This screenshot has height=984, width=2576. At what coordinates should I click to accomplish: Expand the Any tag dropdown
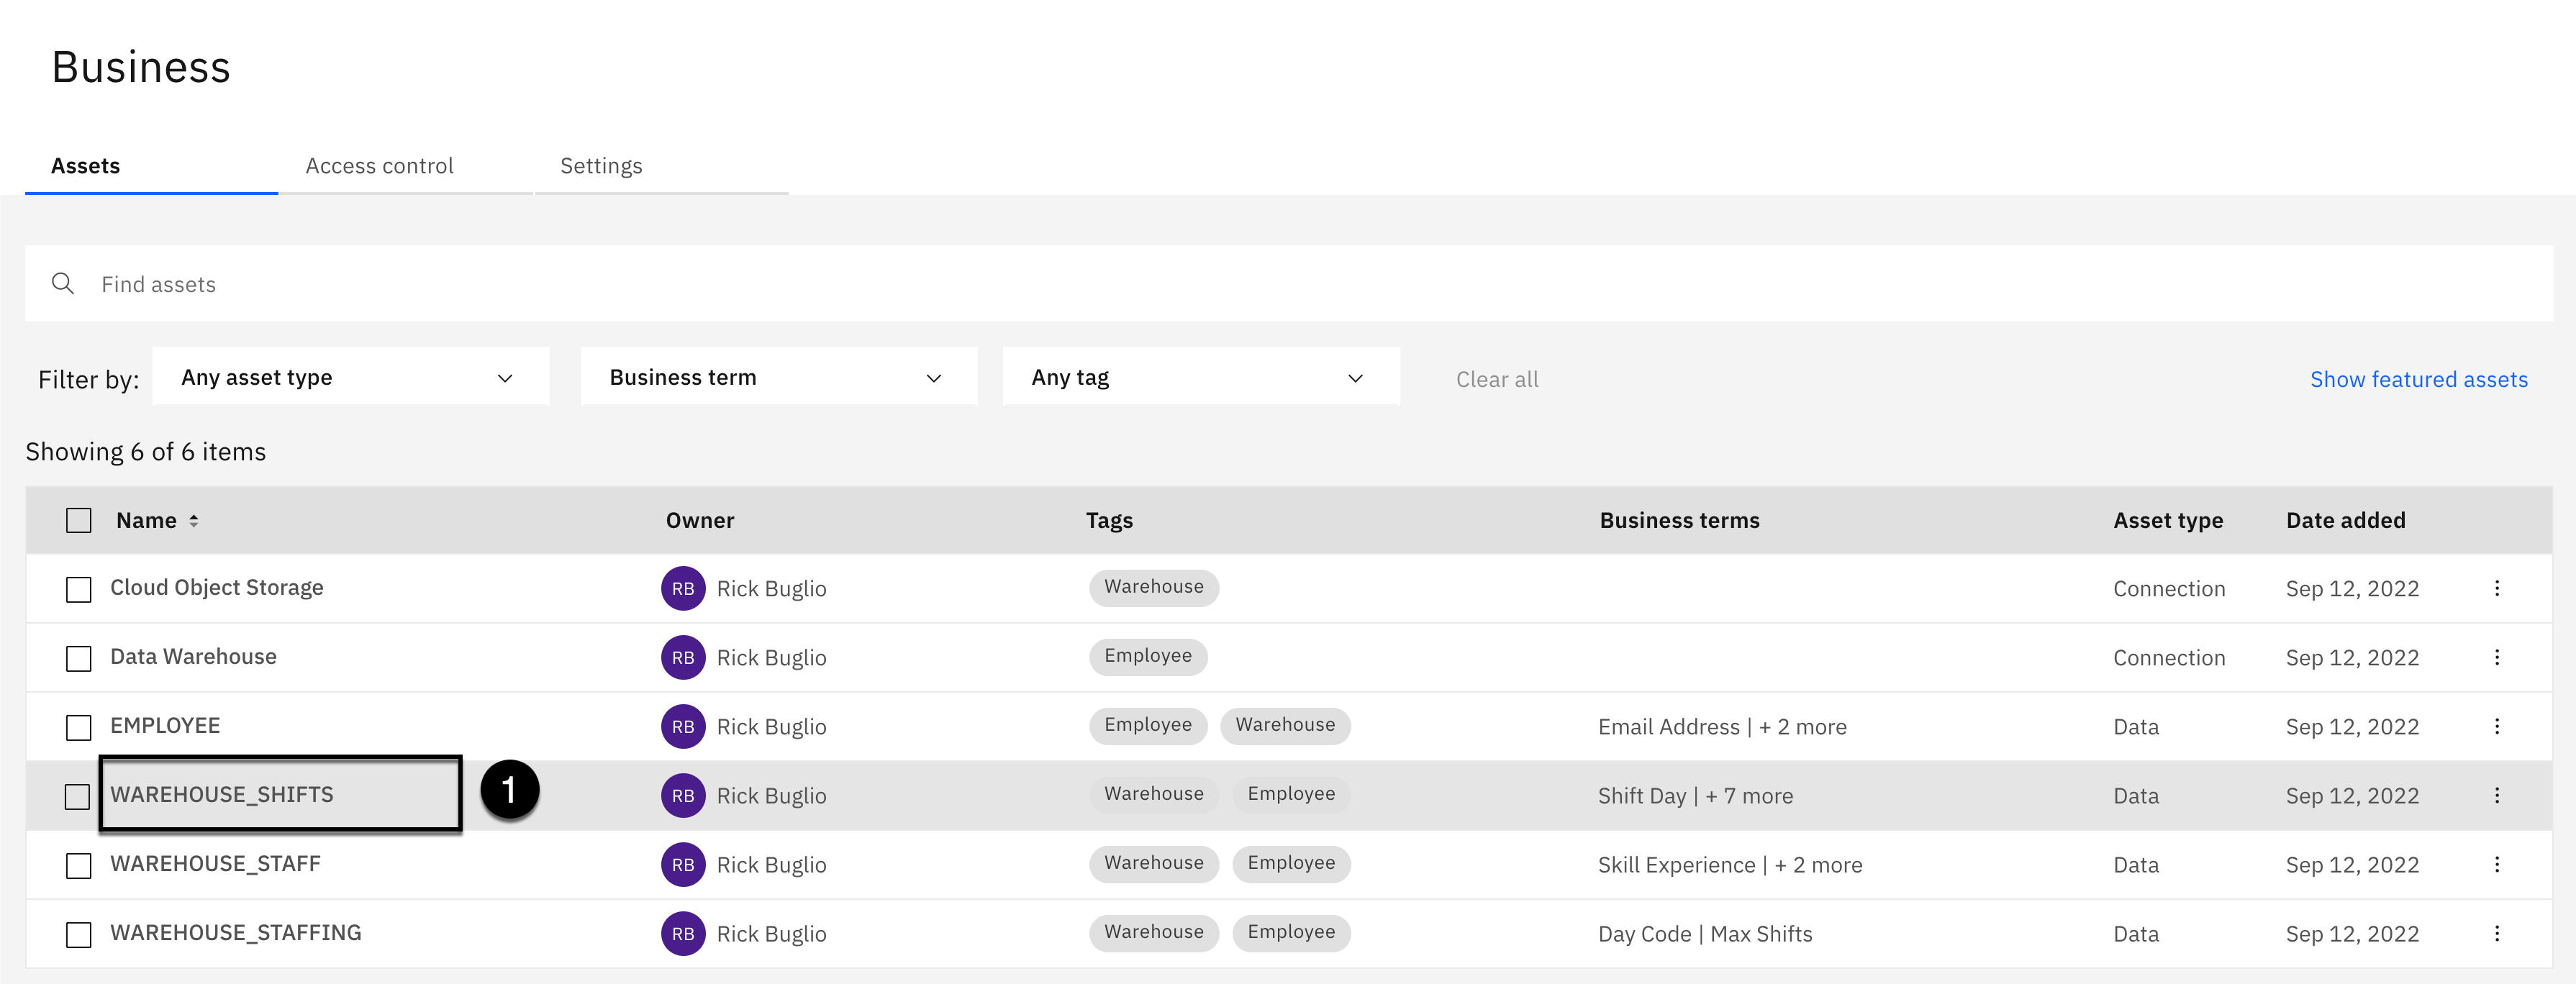point(1200,377)
